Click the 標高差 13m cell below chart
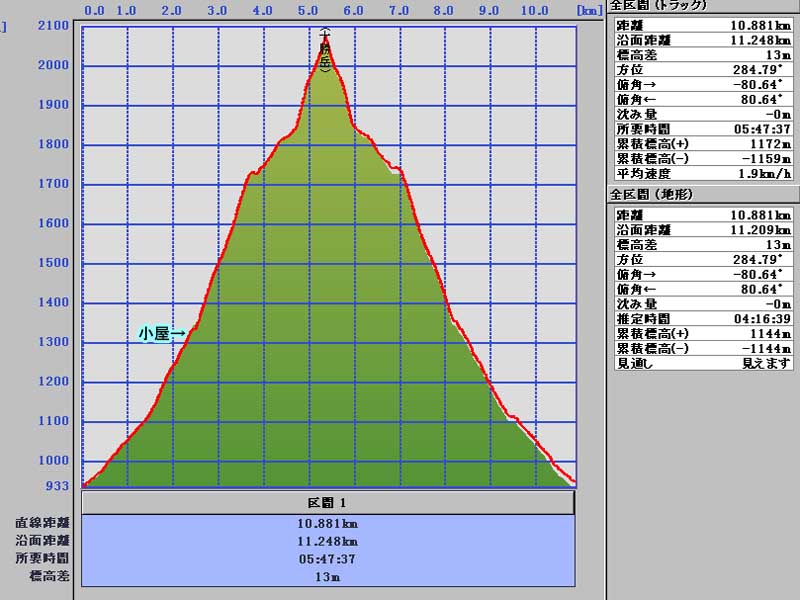This screenshot has height=600, width=800. click(x=328, y=577)
